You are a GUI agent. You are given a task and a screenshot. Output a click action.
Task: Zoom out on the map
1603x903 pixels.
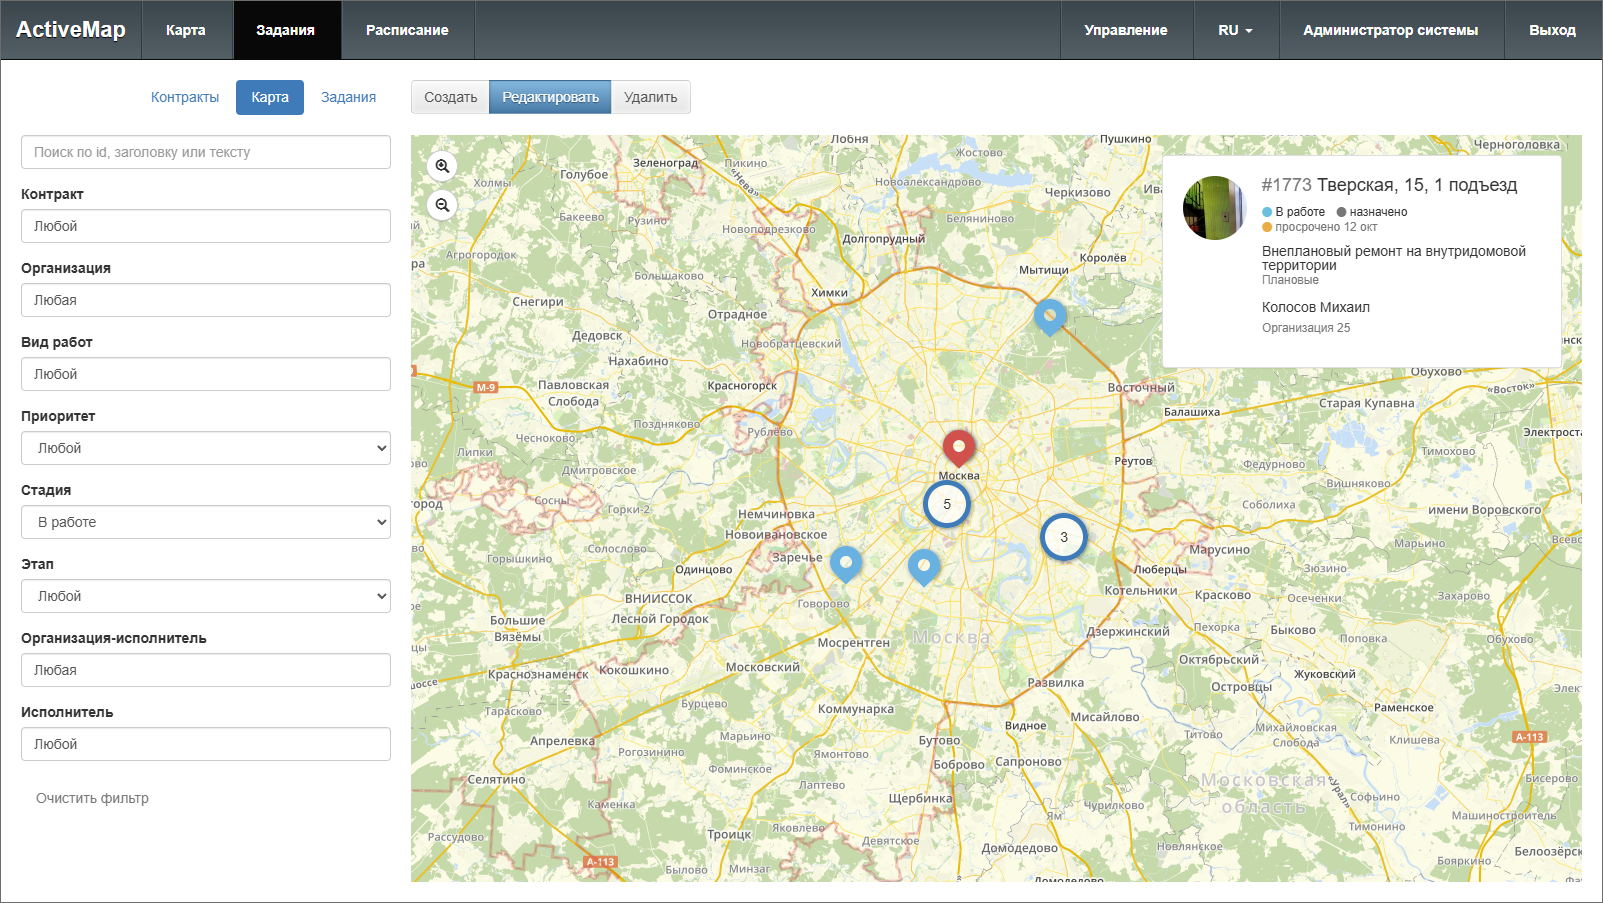click(442, 205)
